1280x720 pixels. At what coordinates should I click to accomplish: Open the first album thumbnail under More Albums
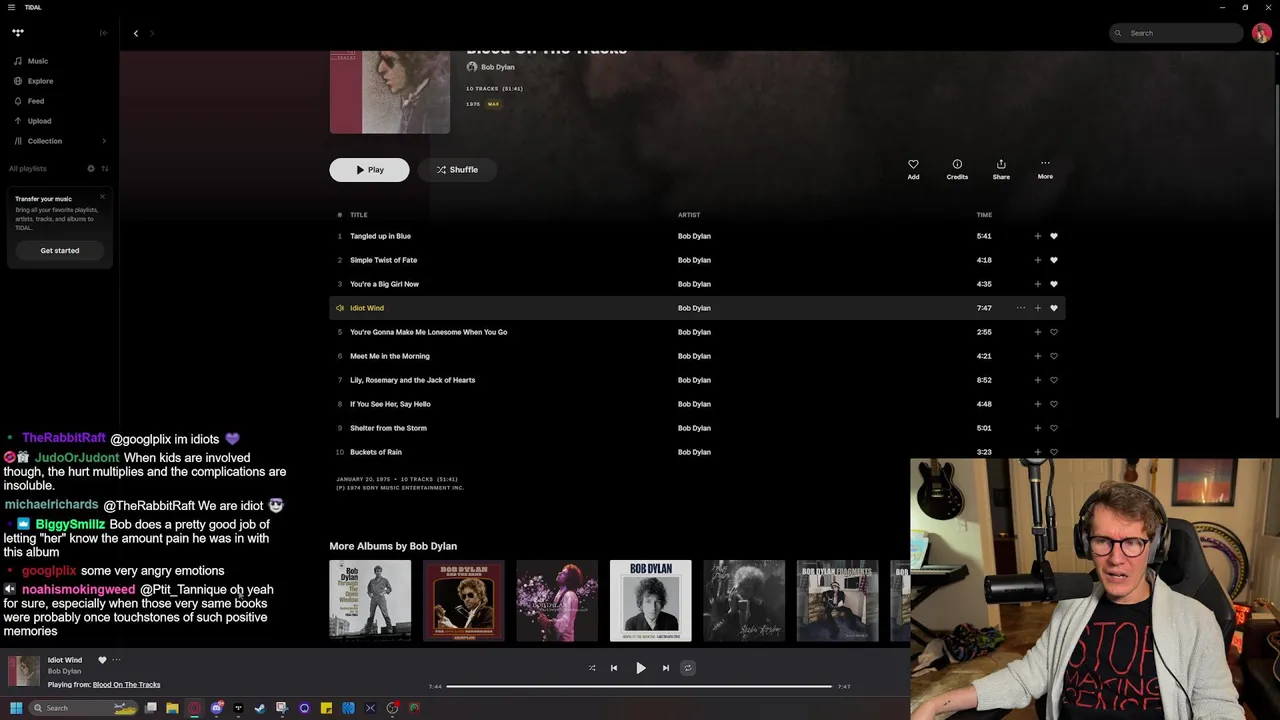pyautogui.click(x=370, y=601)
